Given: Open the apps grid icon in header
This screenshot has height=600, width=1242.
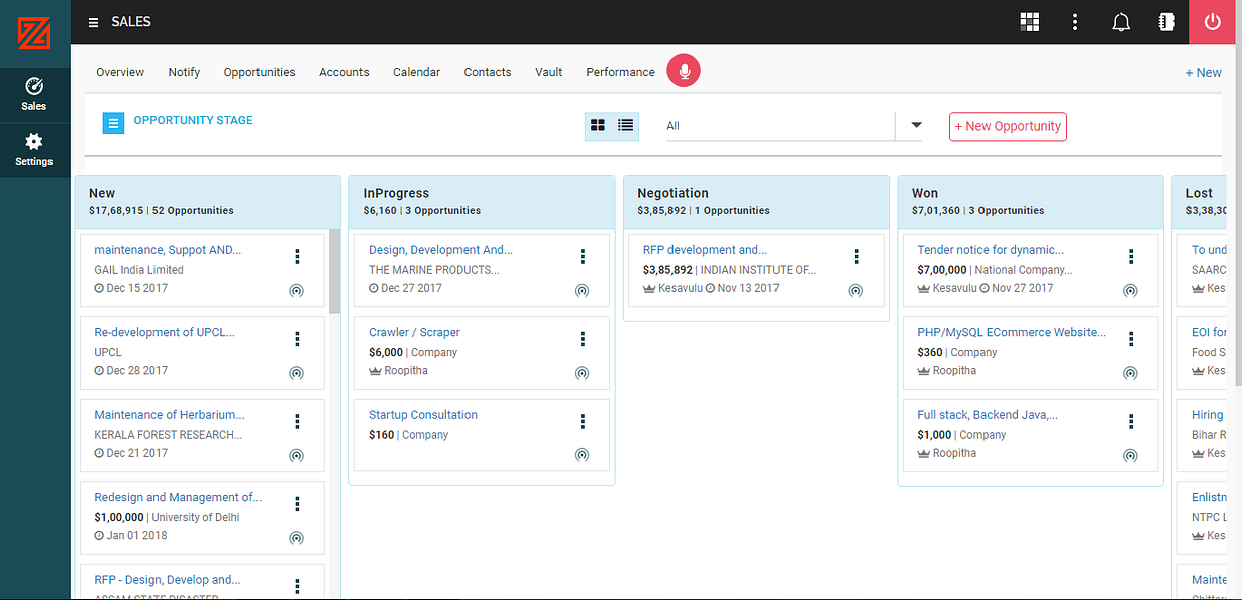Looking at the screenshot, I should (1030, 22).
